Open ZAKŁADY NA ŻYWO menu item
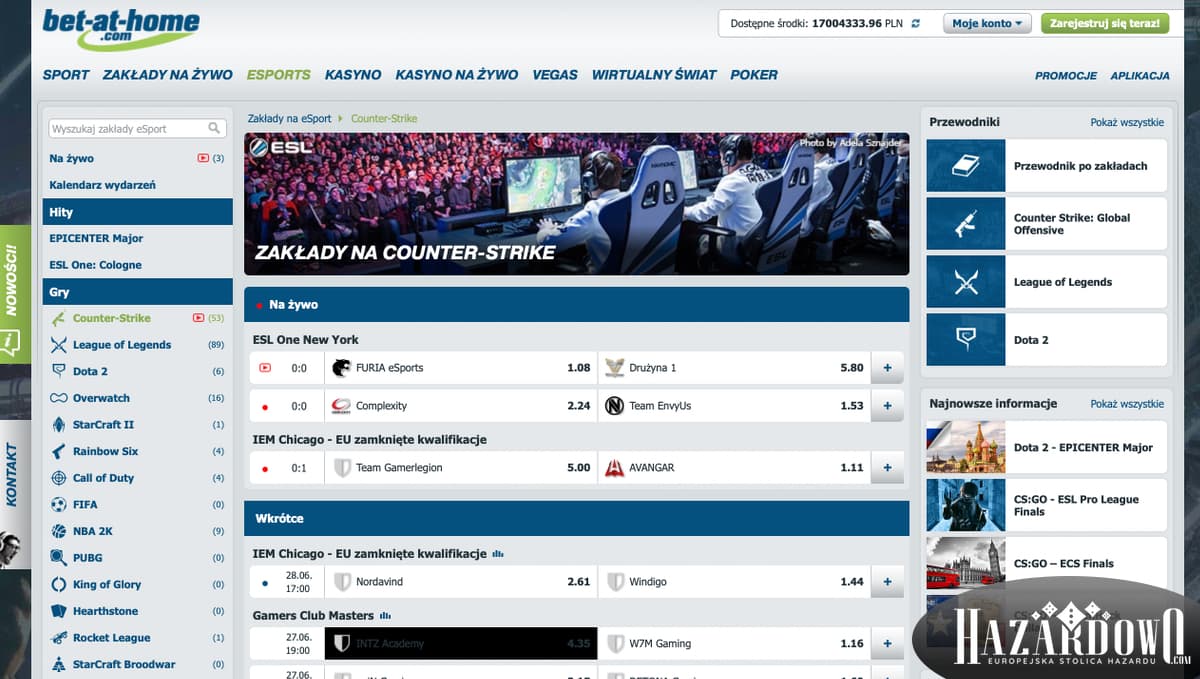The height and width of the screenshot is (679, 1200). (x=167, y=75)
